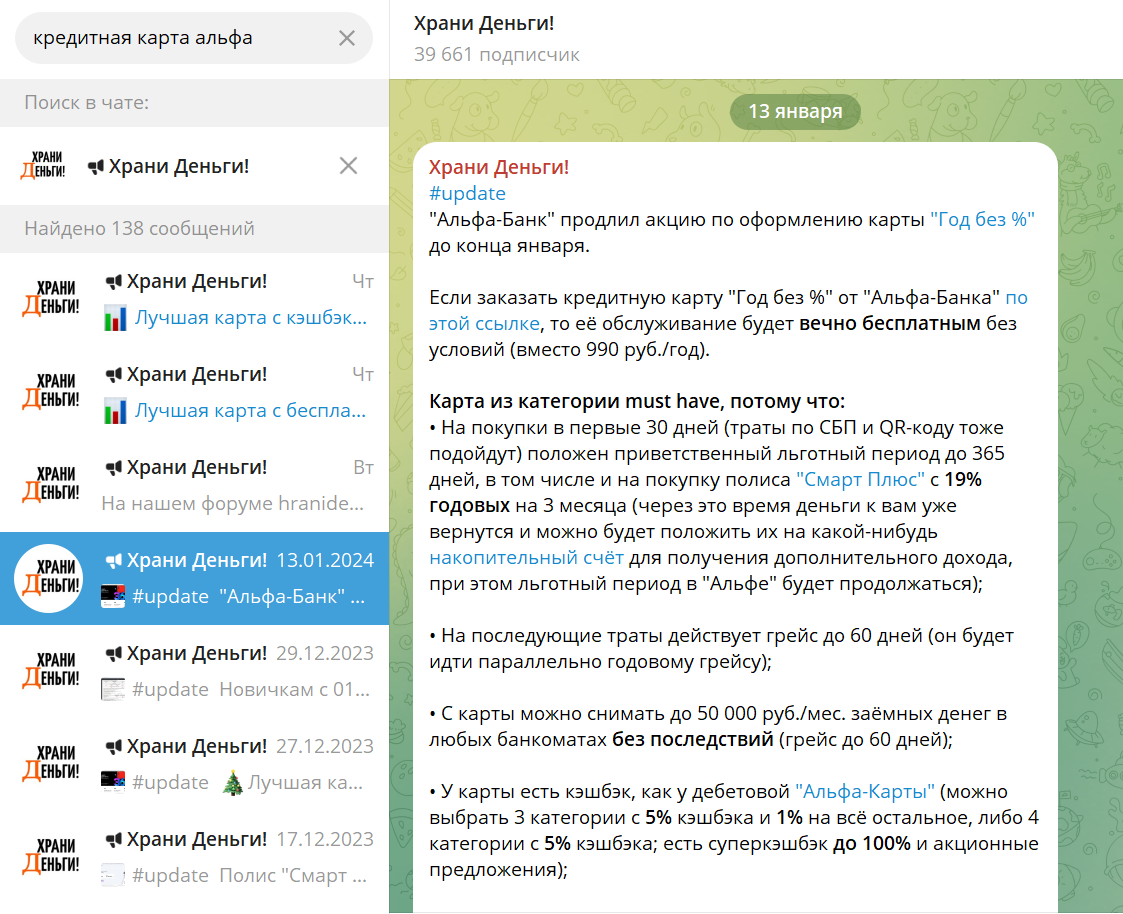Click the megaphone icon in the 17.12.2023 result

click(x=113, y=840)
